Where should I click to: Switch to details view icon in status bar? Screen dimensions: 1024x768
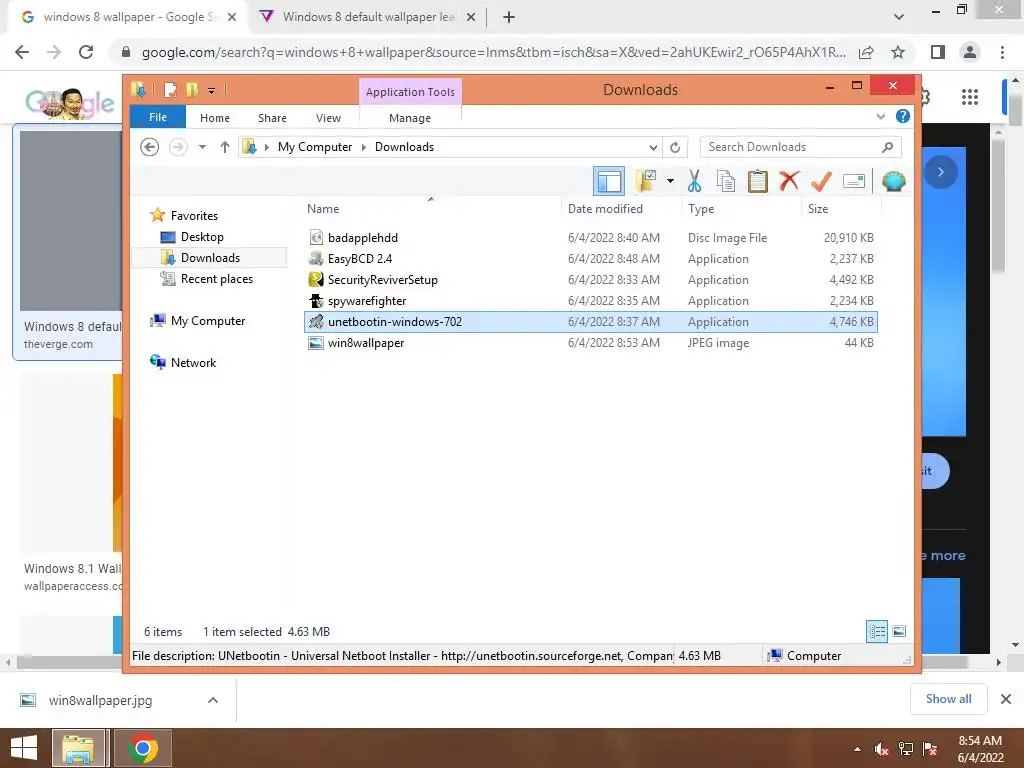tap(876, 631)
